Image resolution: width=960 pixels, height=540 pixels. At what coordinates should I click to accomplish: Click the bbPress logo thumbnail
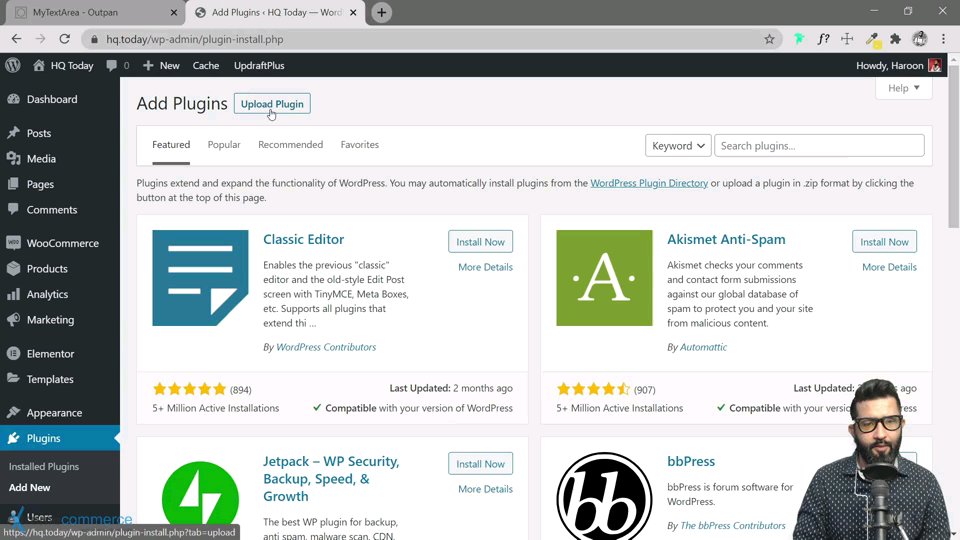(604, 496)
